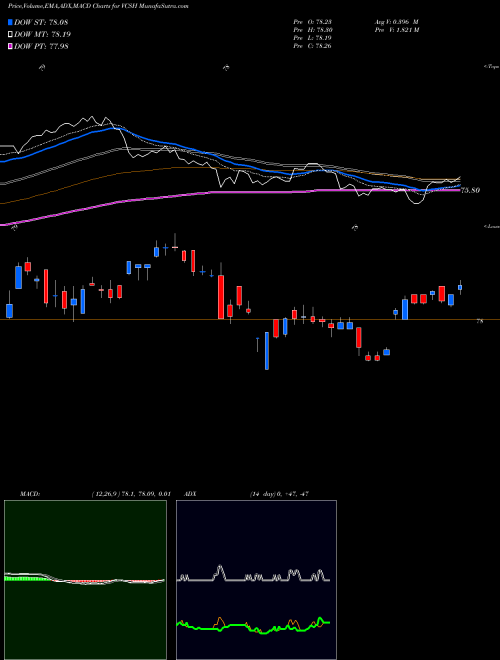Click the tall blue candlestick at the lowest price

click(267, 351)
